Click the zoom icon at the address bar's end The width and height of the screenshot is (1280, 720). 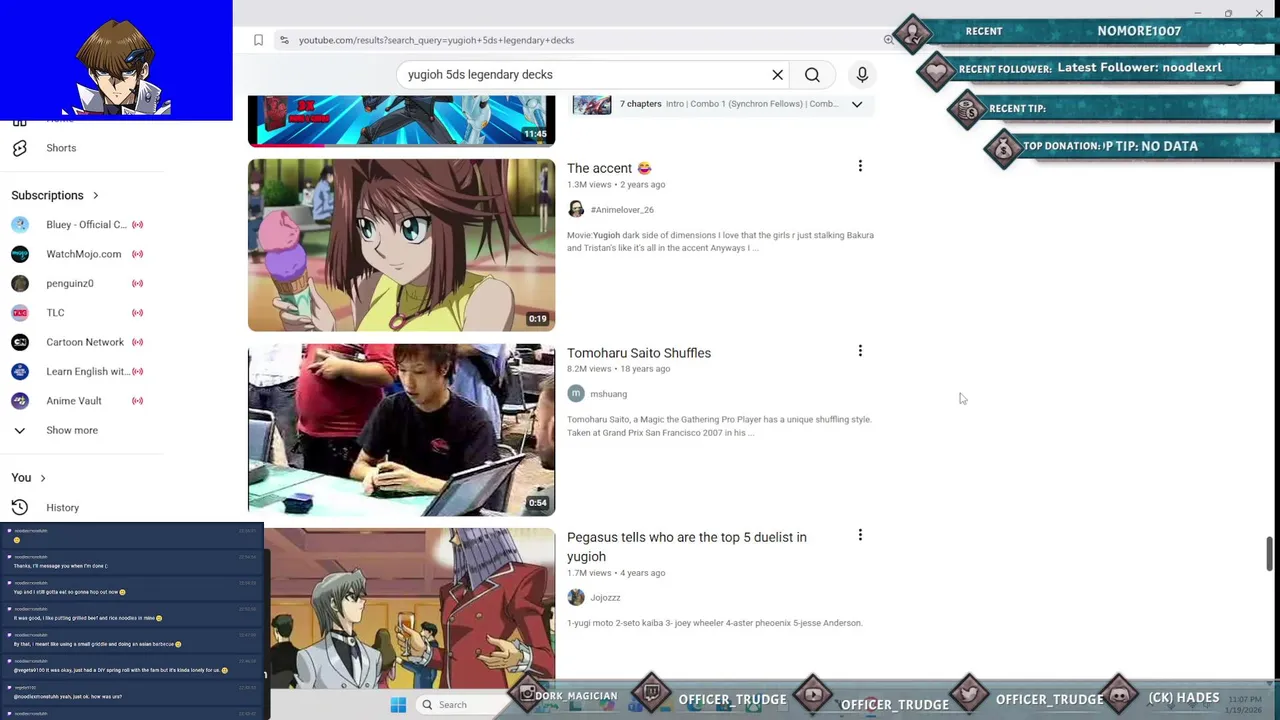[888, 40]
